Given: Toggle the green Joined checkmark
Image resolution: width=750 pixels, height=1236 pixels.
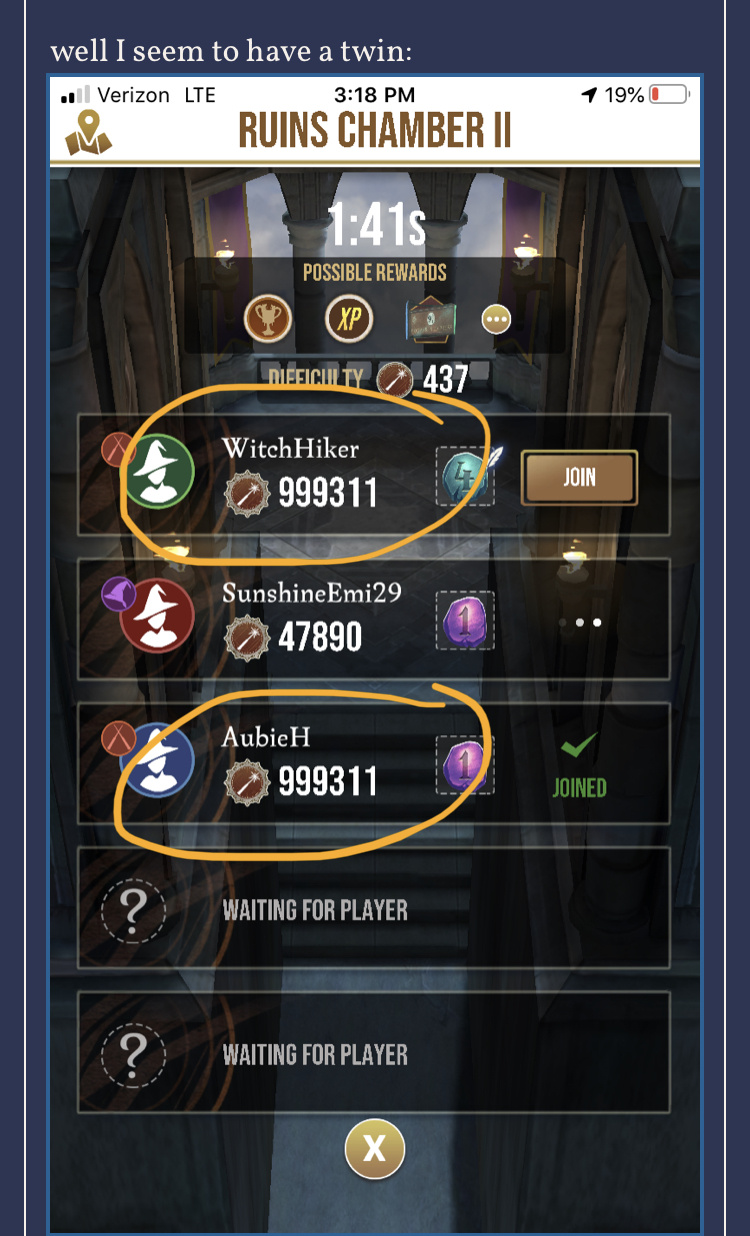Looking at the screenshot, I should click(x=579, y=744).
